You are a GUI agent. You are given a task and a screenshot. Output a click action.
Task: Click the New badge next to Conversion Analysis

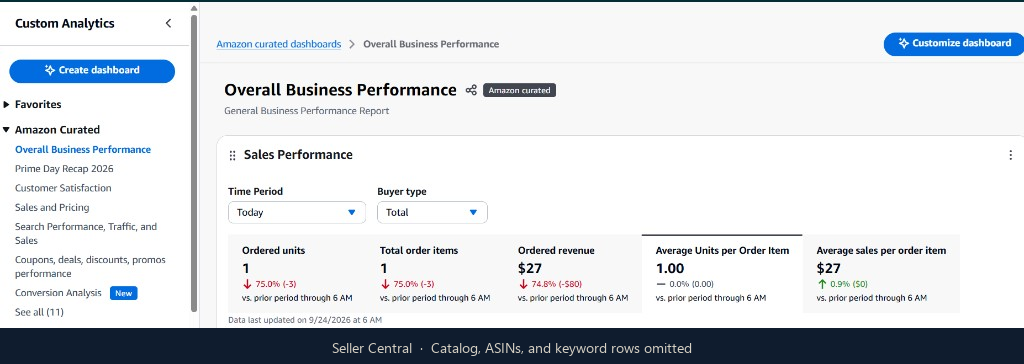(123, 293)
